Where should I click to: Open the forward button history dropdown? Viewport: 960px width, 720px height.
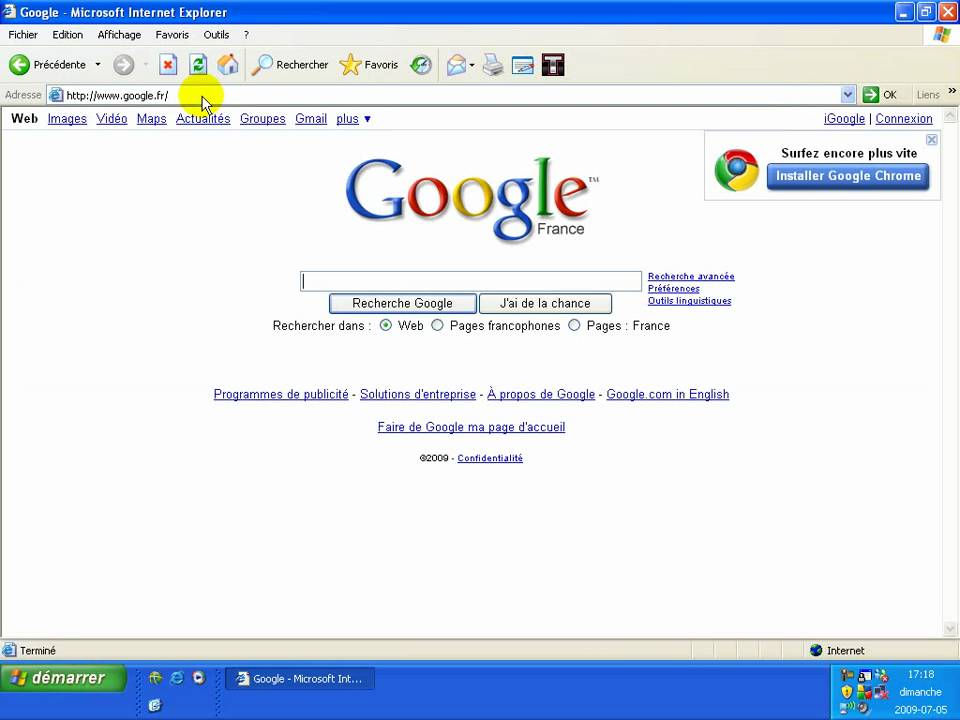pos(146,64)
